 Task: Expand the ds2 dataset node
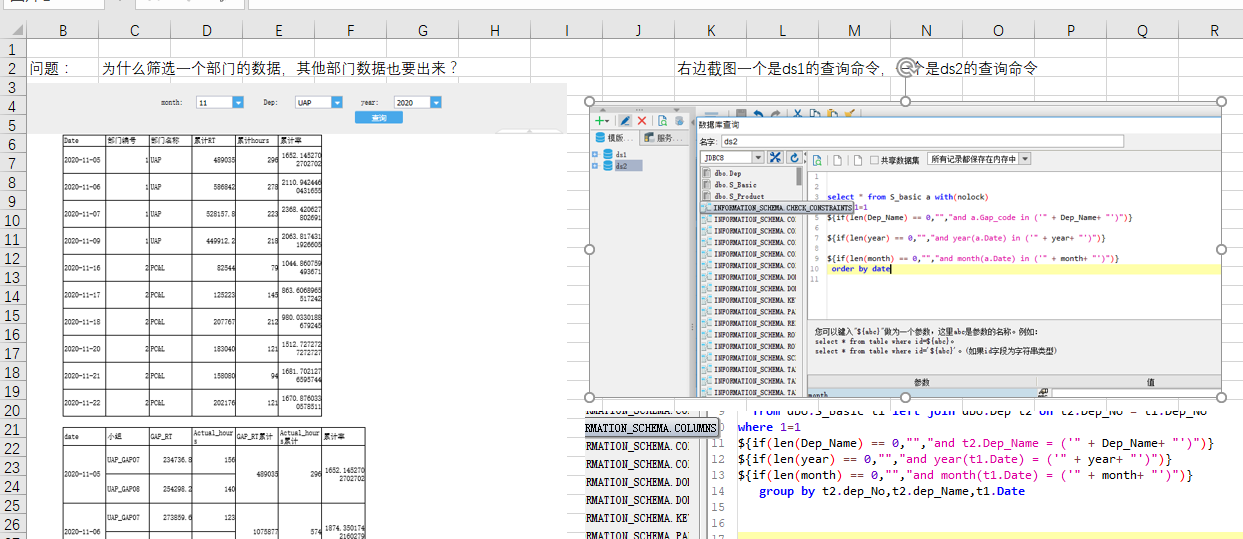point(595,166)
